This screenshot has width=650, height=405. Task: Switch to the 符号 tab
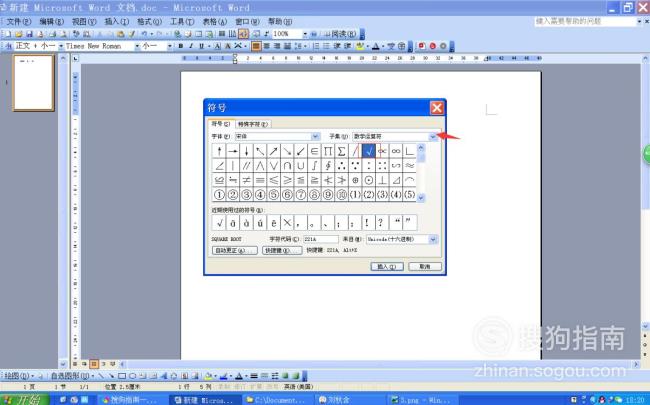(221, 124)
